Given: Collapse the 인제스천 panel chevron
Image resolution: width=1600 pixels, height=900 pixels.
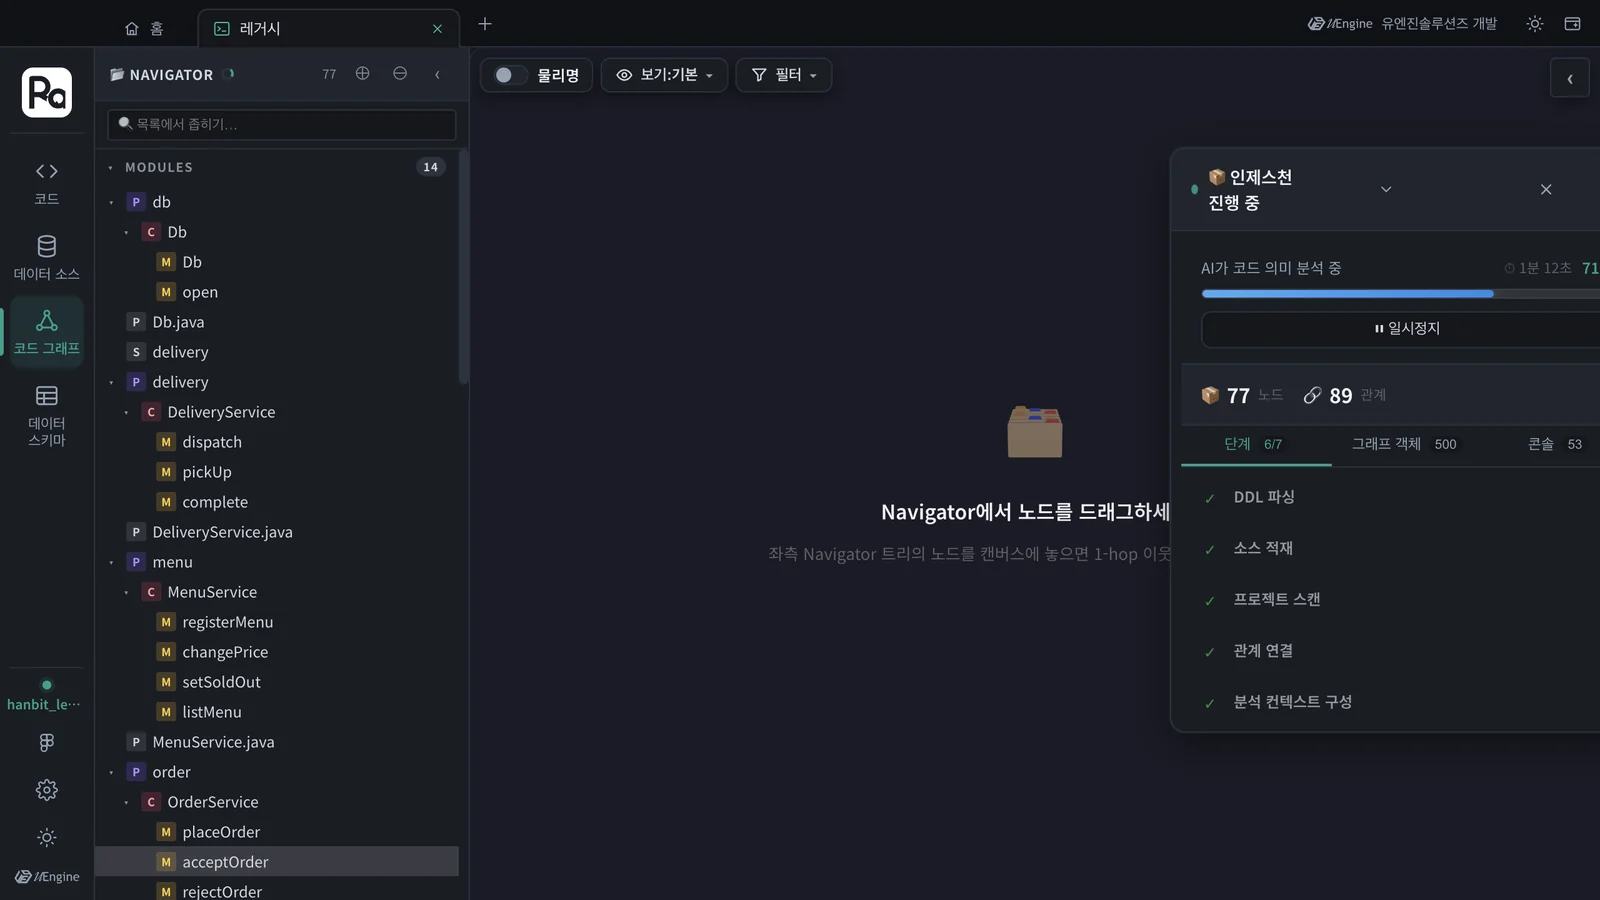Looking at the screenshot, I should [1386, 189].
